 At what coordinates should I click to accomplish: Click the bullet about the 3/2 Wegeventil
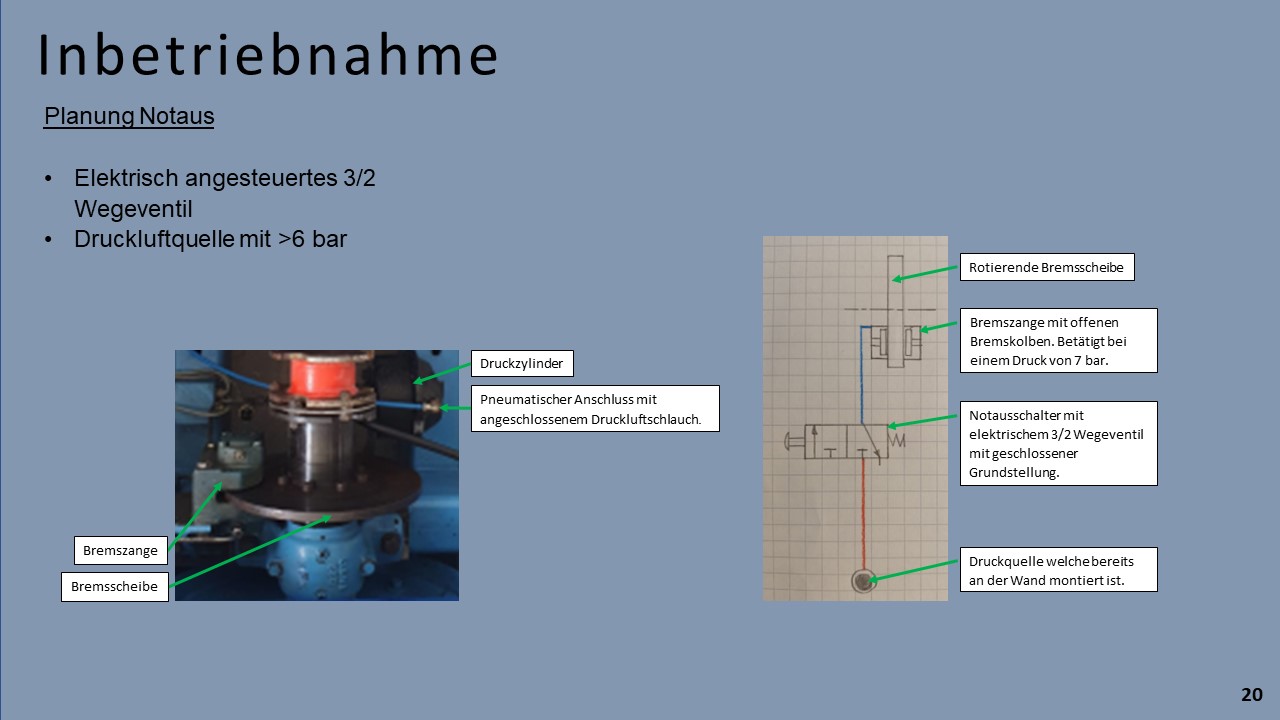(x=224, y=191)
